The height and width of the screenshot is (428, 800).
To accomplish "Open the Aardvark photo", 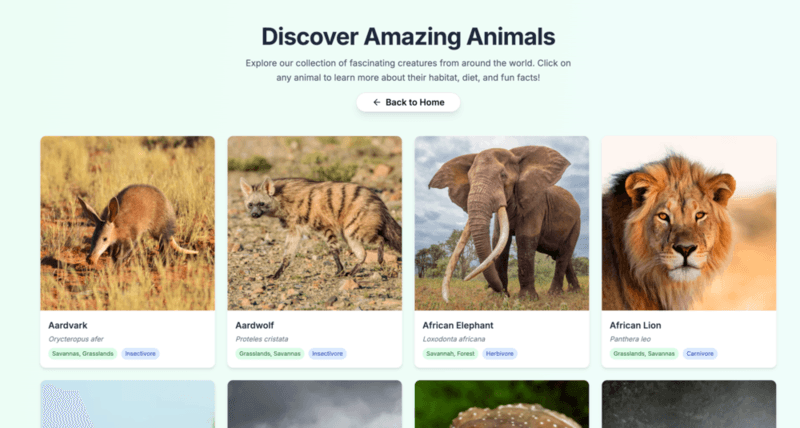I will click(127, 223).
